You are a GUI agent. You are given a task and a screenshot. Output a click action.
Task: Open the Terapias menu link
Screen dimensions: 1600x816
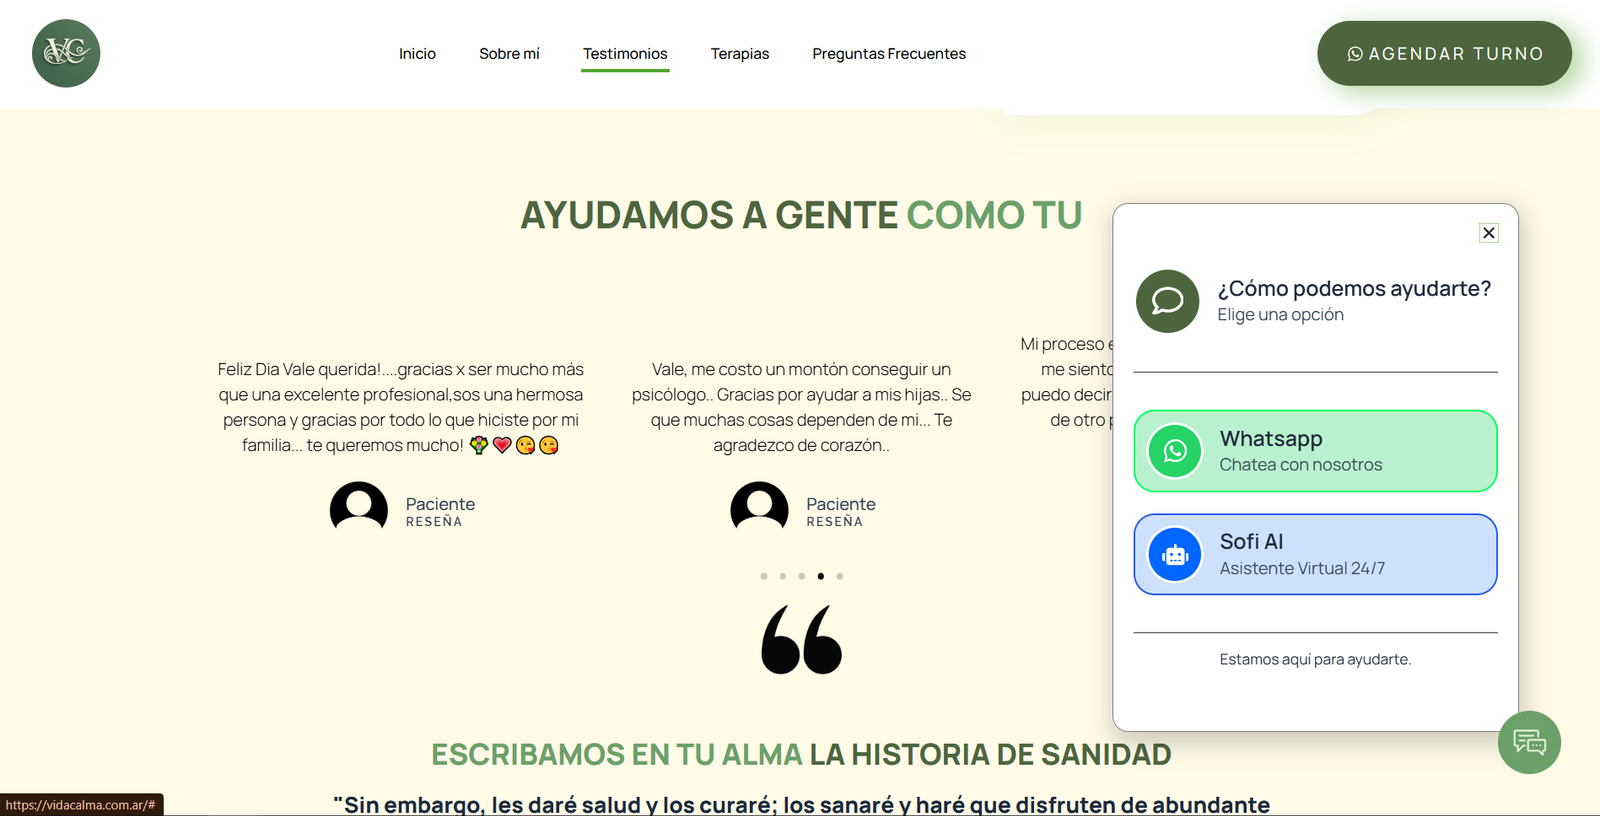pos(739,54)
